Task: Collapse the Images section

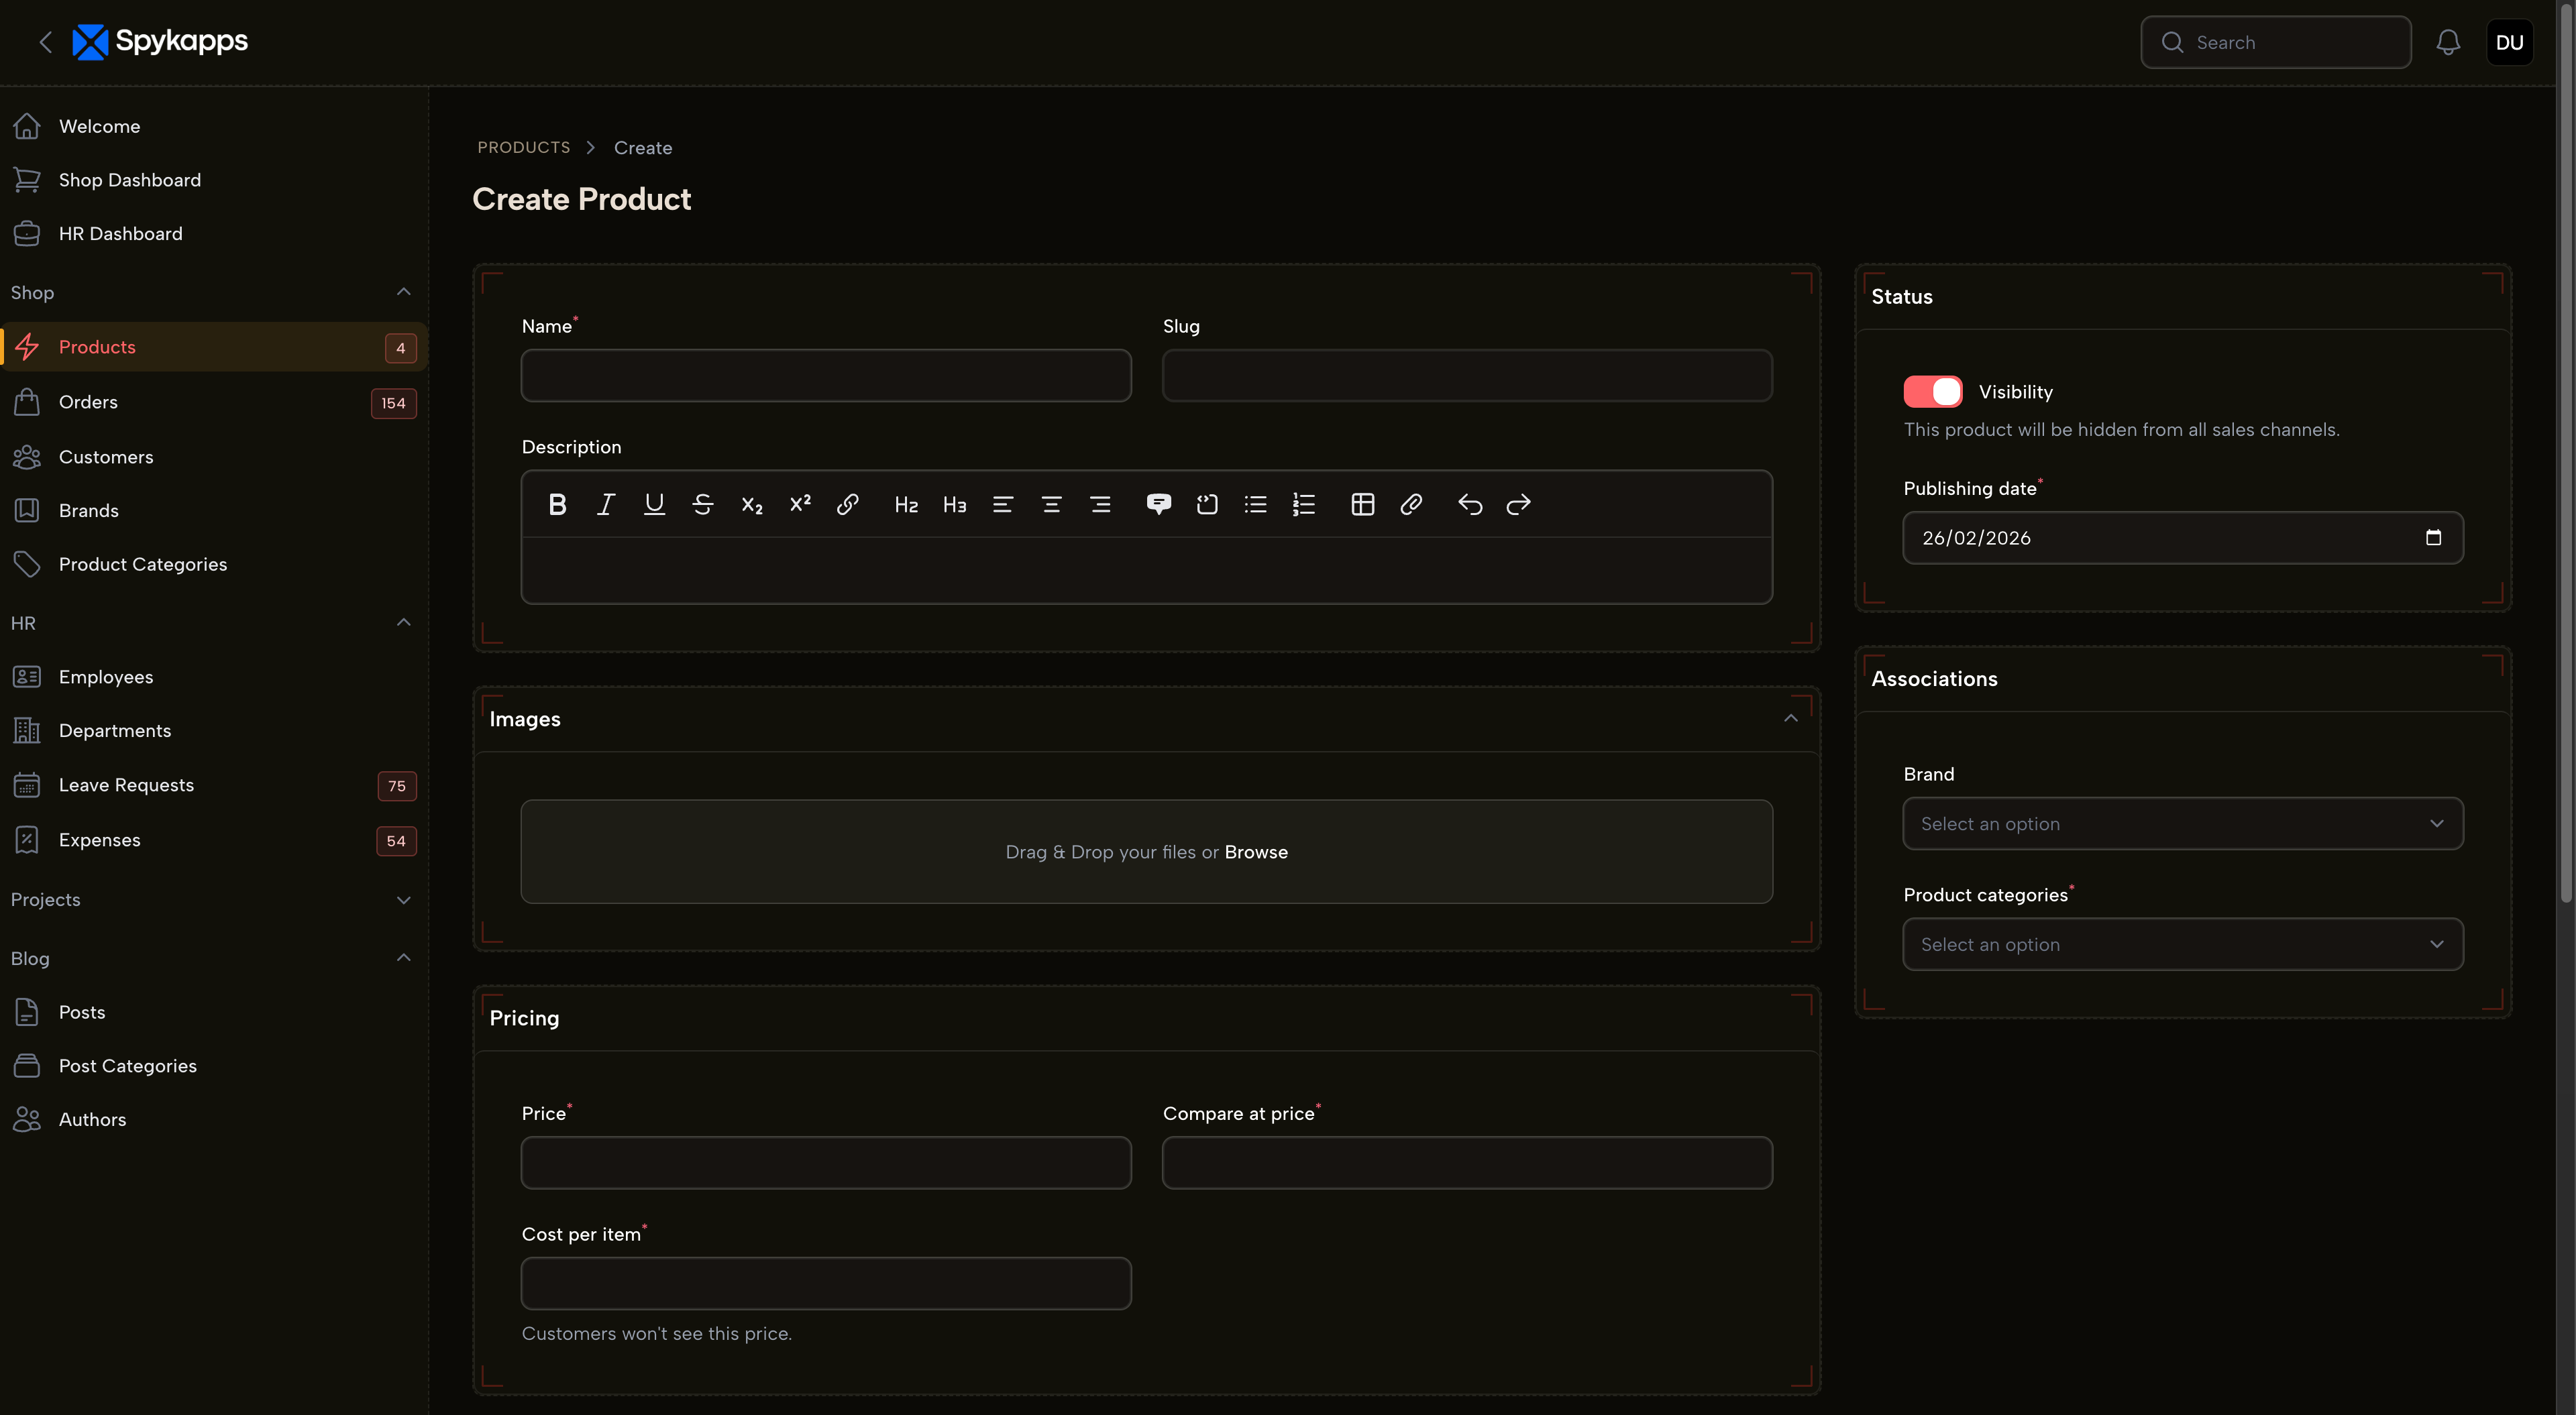Action: [1790, 718]
